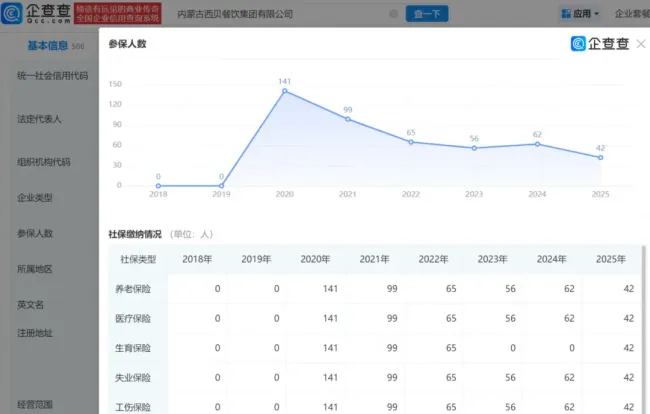The width and height of the screenshot is (650, 414).
Task: Click the Qcc.com logo in header
Action: (x=36, y=13)
